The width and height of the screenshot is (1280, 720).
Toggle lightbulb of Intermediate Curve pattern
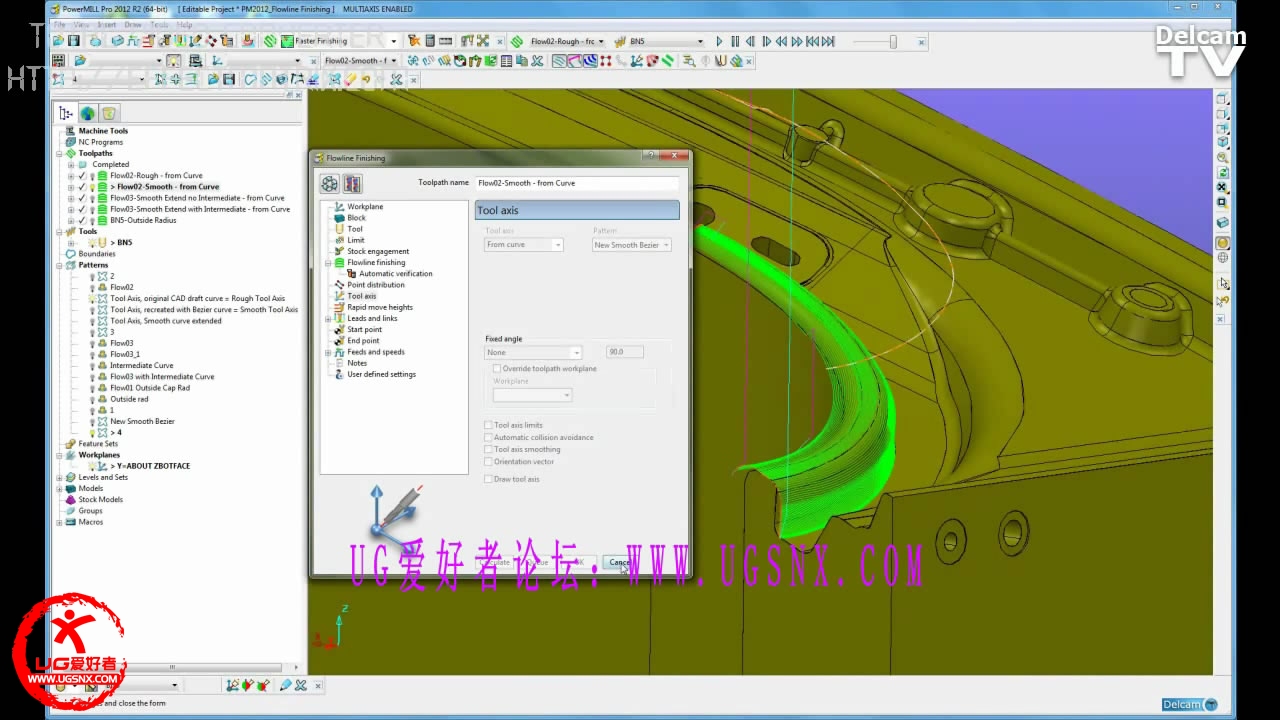point(92,366)
